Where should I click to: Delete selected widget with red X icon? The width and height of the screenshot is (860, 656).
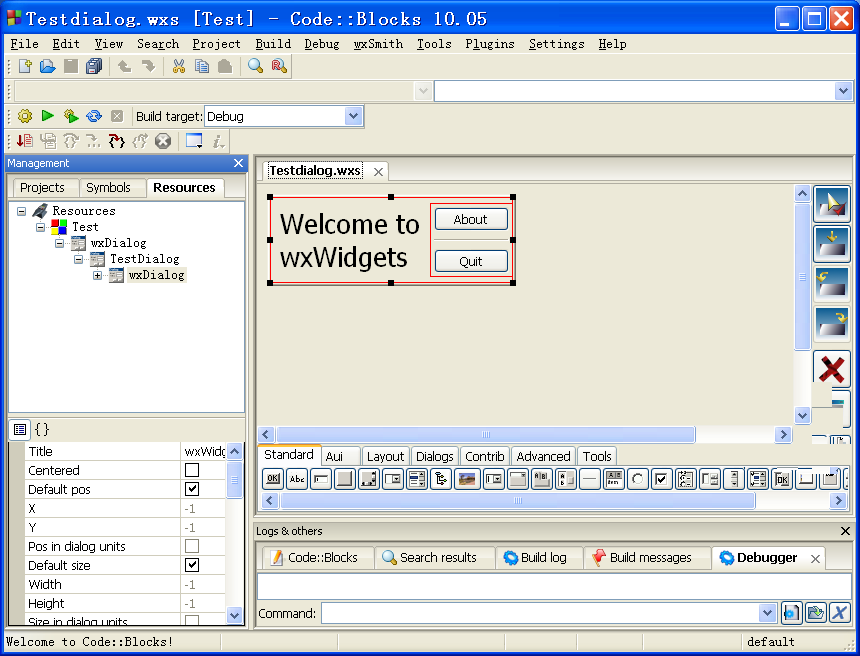[x=831, y=368]
